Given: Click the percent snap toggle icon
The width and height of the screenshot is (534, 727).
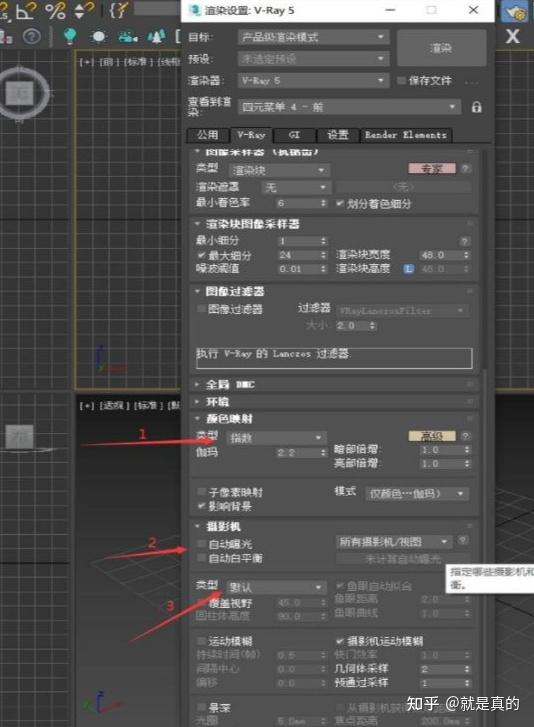Looking at the screenshot, I should point(55,9).
